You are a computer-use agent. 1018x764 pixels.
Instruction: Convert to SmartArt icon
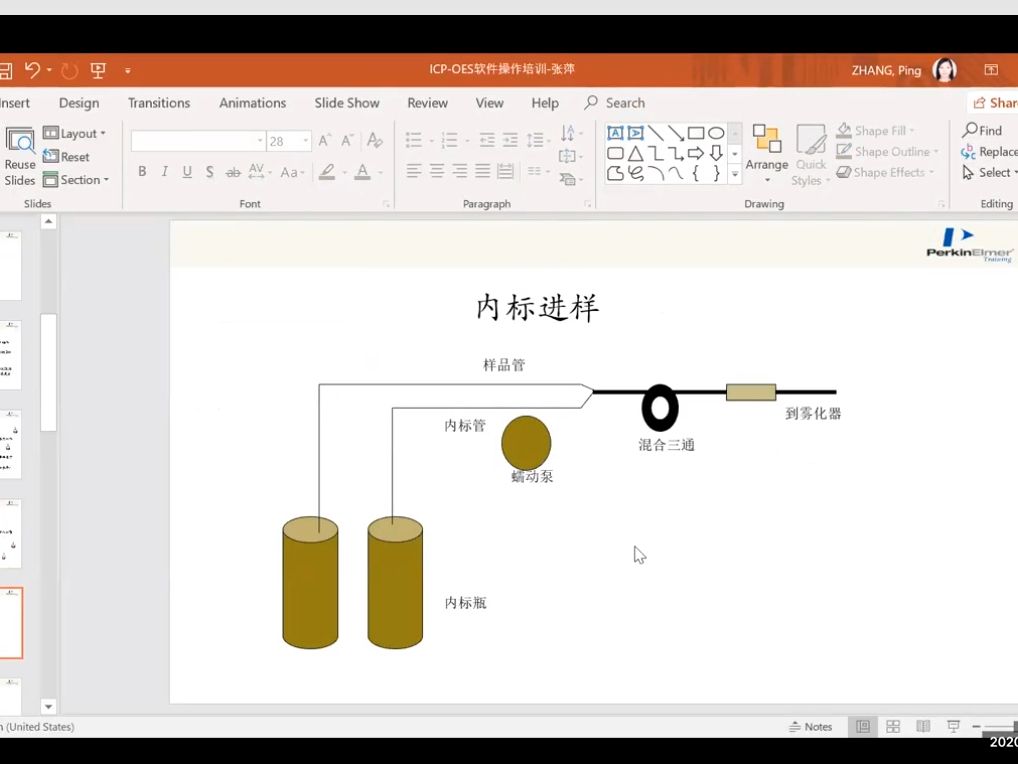tap(571, 179)
